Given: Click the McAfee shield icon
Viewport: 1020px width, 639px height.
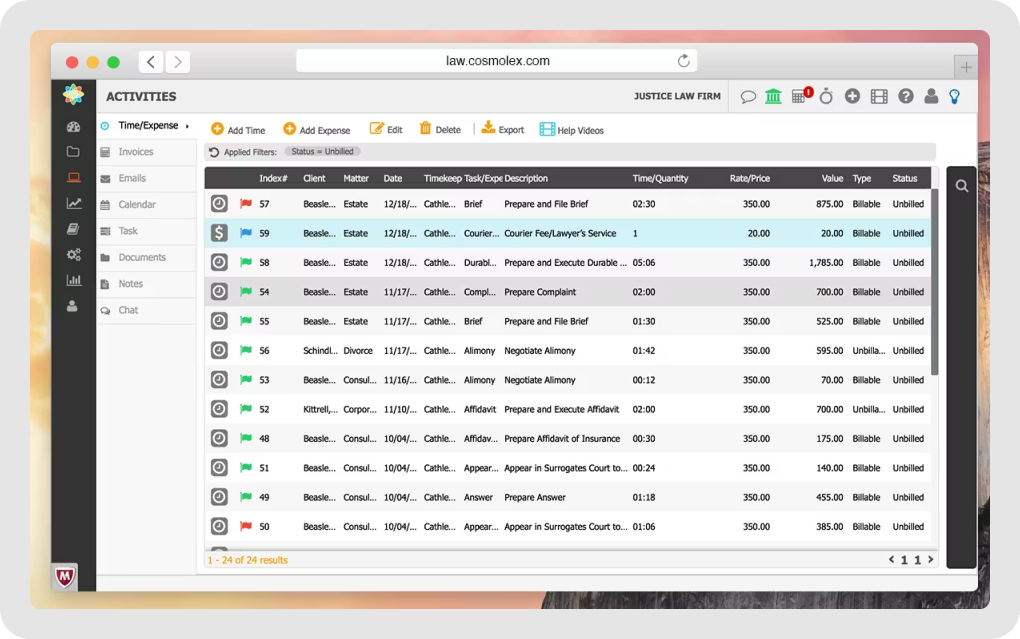Looking at the screenshot, I should (x=64, y=576).
